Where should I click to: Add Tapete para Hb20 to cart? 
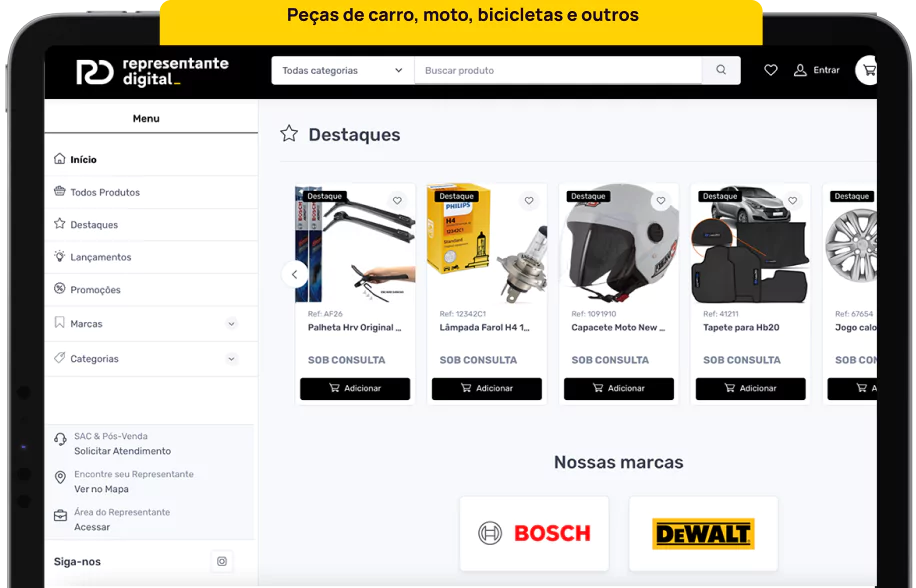point(751,388)
